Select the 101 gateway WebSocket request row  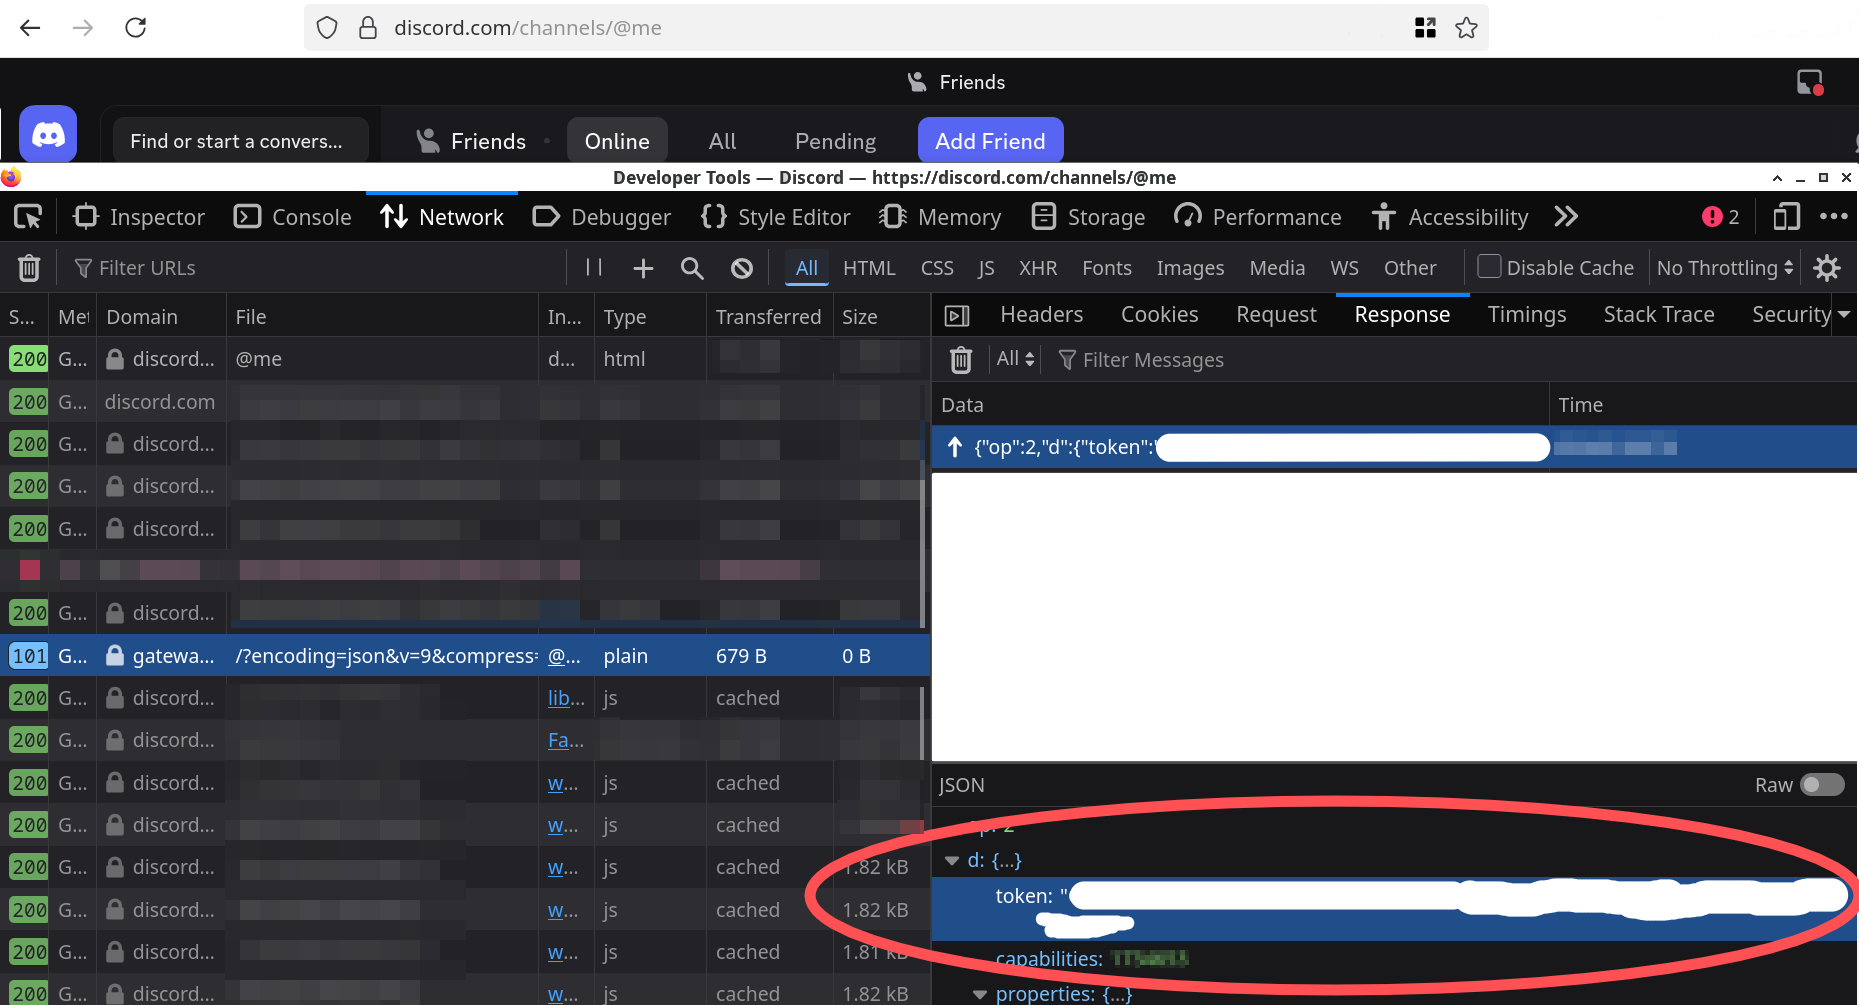pyautogui.click(x=465, y=656)
